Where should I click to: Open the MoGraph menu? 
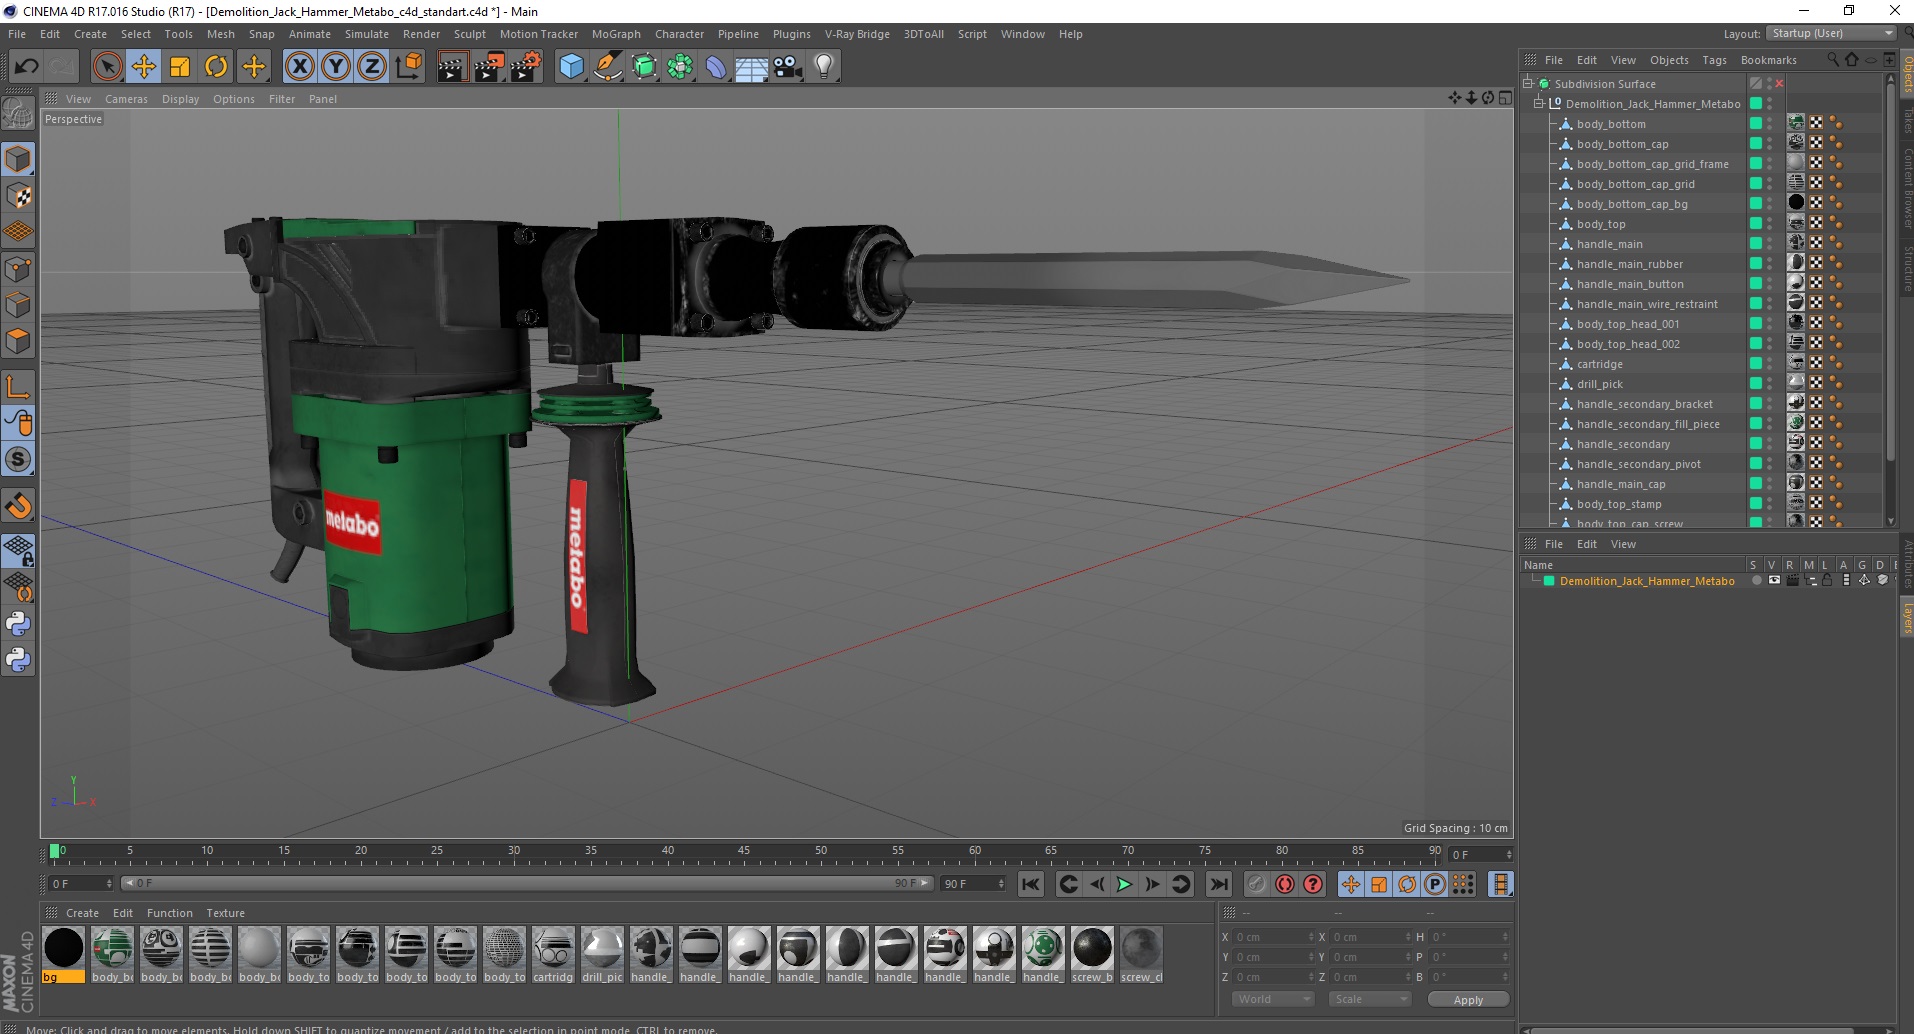616,34
